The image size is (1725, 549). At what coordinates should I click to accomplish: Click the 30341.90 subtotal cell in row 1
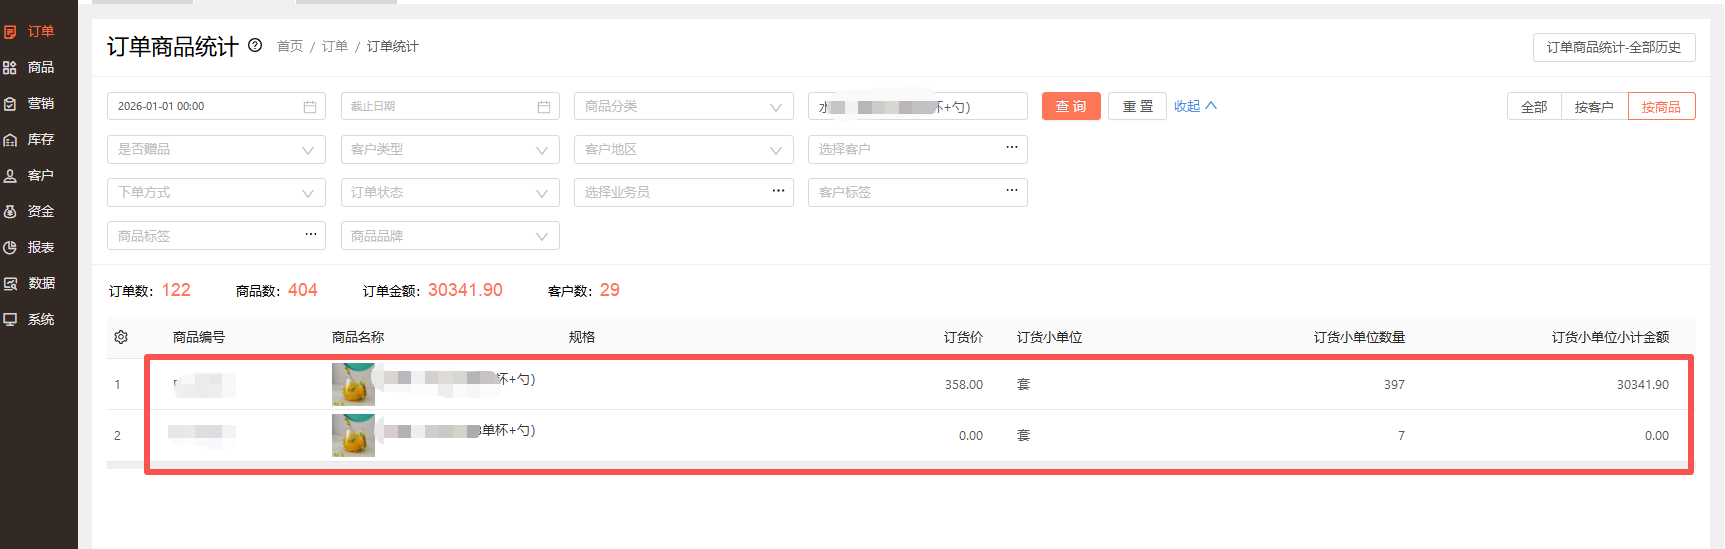1643,385
